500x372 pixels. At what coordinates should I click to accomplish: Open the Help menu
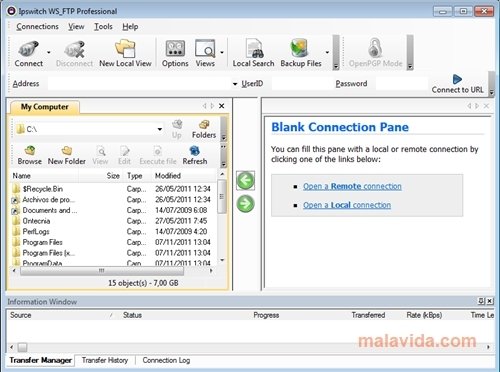[x=130, y=27]
